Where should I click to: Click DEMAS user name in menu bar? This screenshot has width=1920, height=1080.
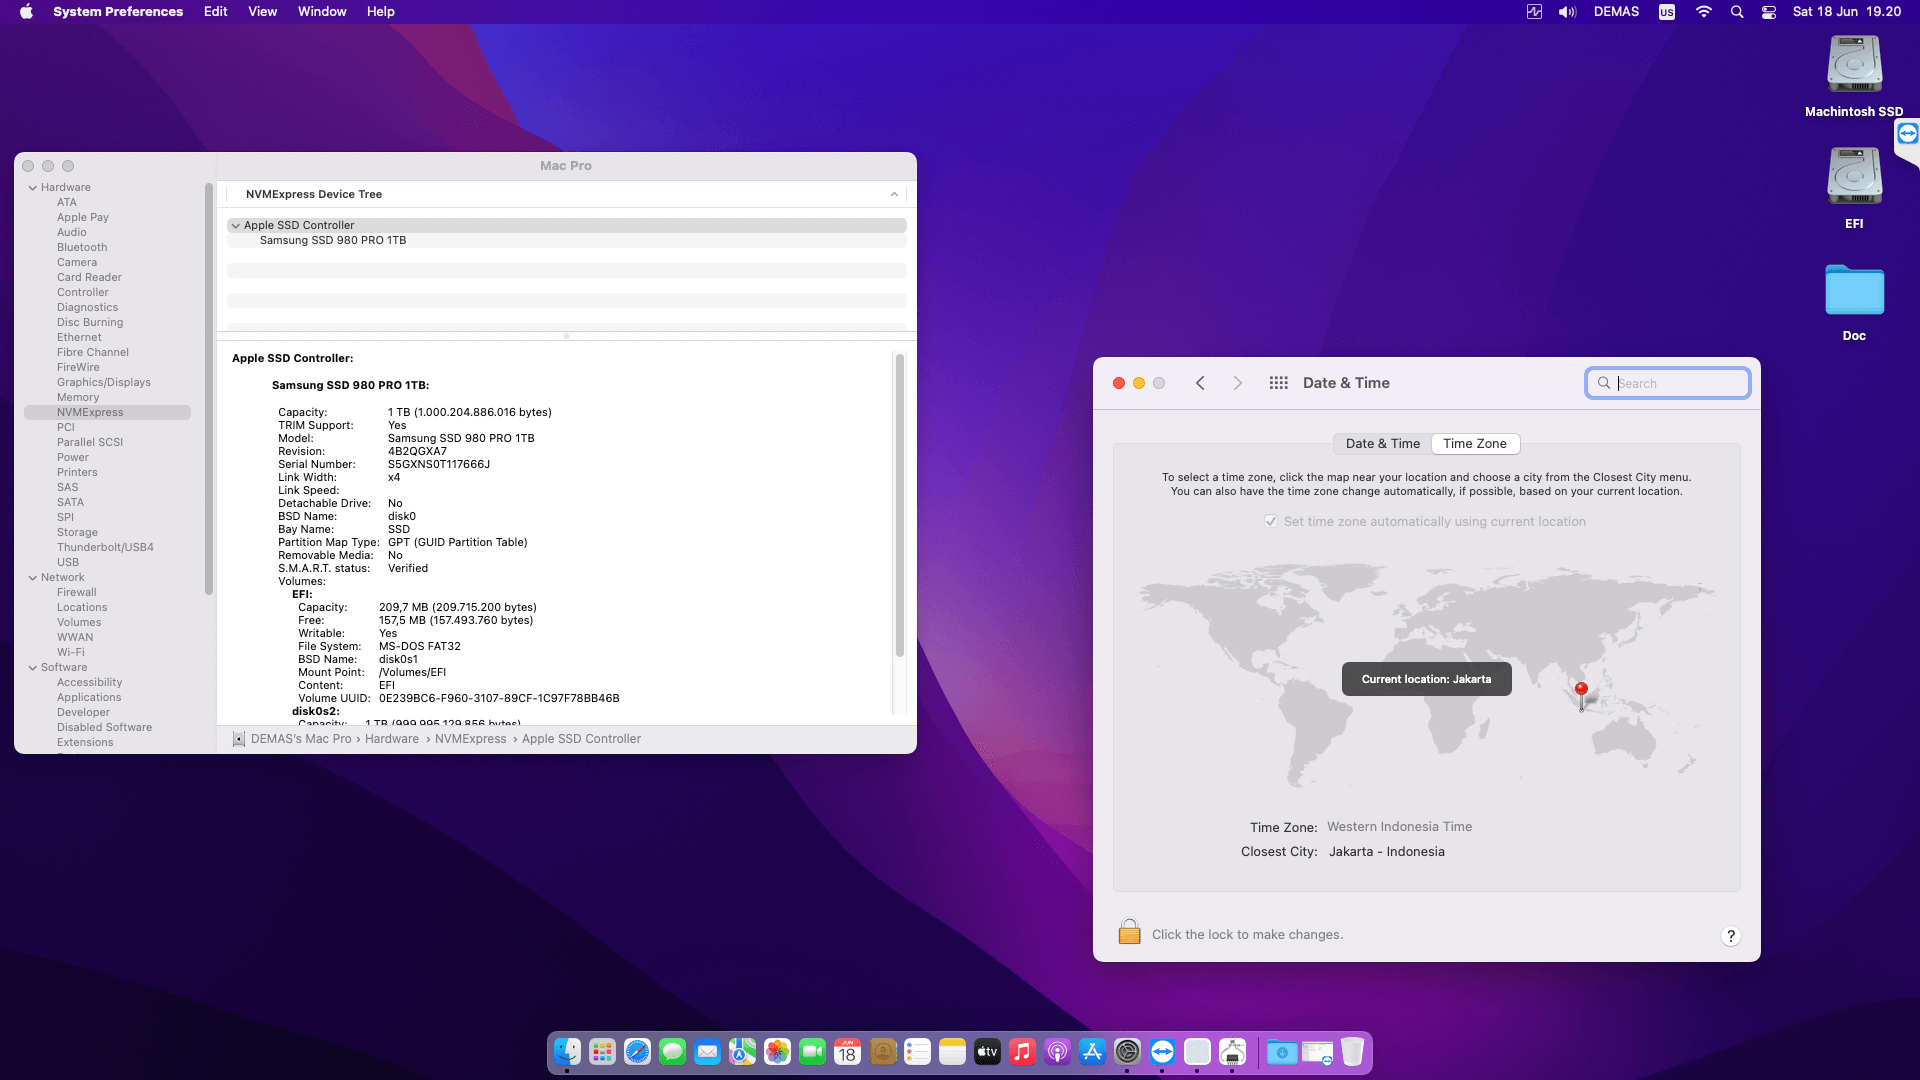1616,12
